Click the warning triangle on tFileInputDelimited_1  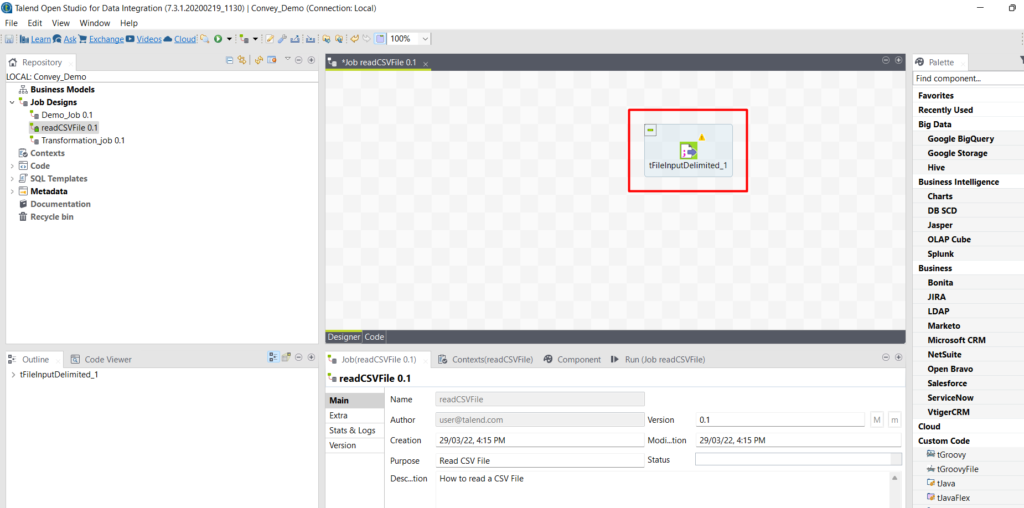point(701,137)
